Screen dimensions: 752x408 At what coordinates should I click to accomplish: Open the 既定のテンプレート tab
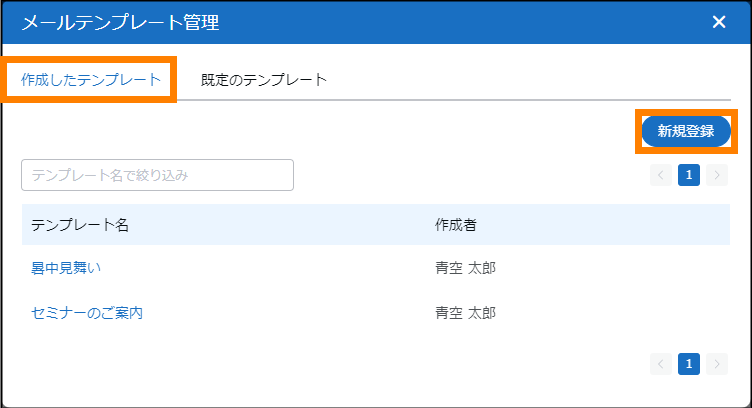pos(263,80)
